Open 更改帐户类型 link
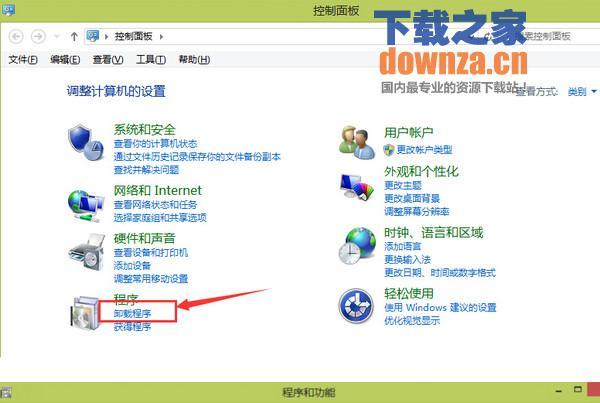Image resolution: width=600 pixels, height=403 pixels. (x=424, y=150)
